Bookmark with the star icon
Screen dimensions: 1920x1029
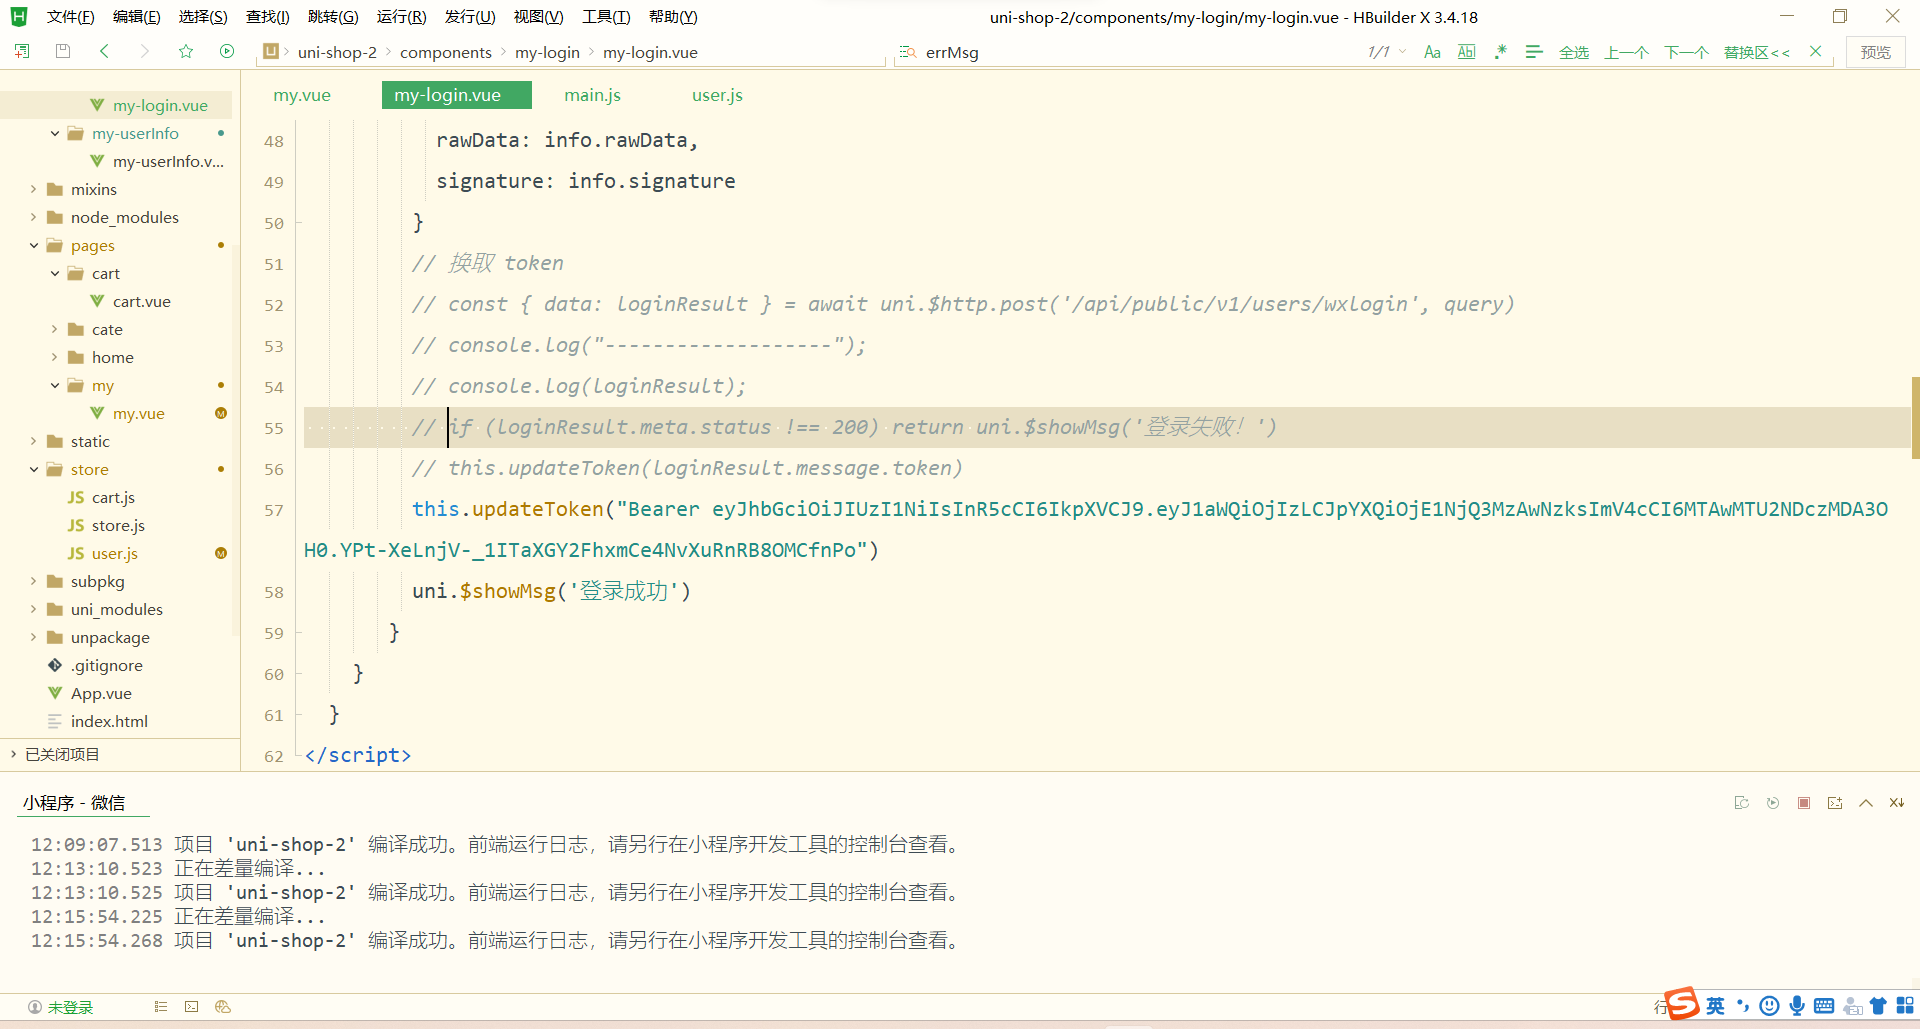pos(186,51)
